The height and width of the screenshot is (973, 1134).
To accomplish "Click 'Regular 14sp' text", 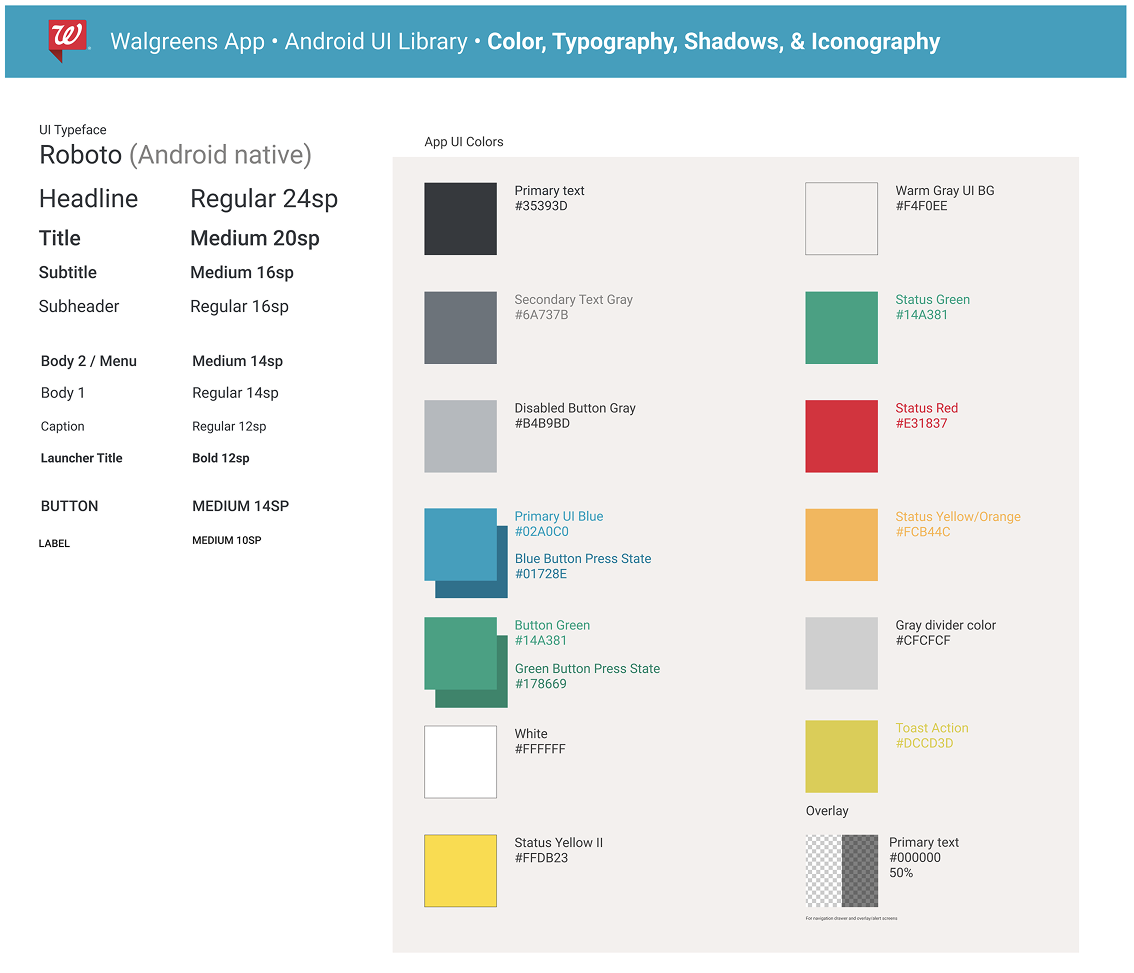I will (235, 393).
